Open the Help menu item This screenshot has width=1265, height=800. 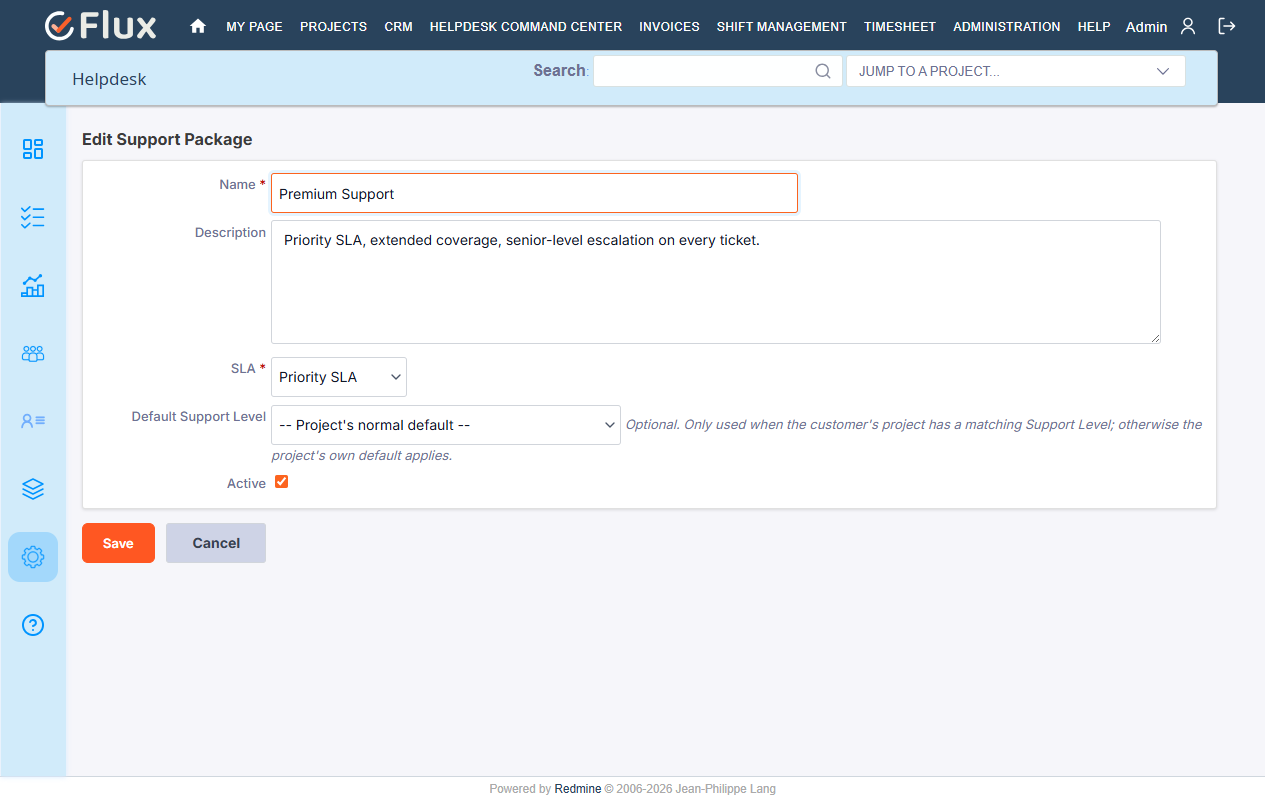1094,27
